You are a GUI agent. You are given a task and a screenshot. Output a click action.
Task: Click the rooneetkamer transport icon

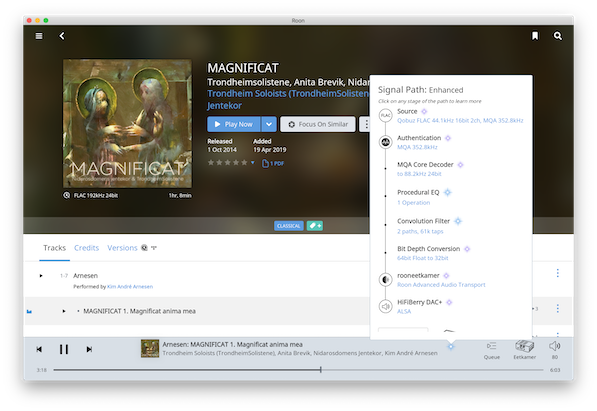[385, 280]
